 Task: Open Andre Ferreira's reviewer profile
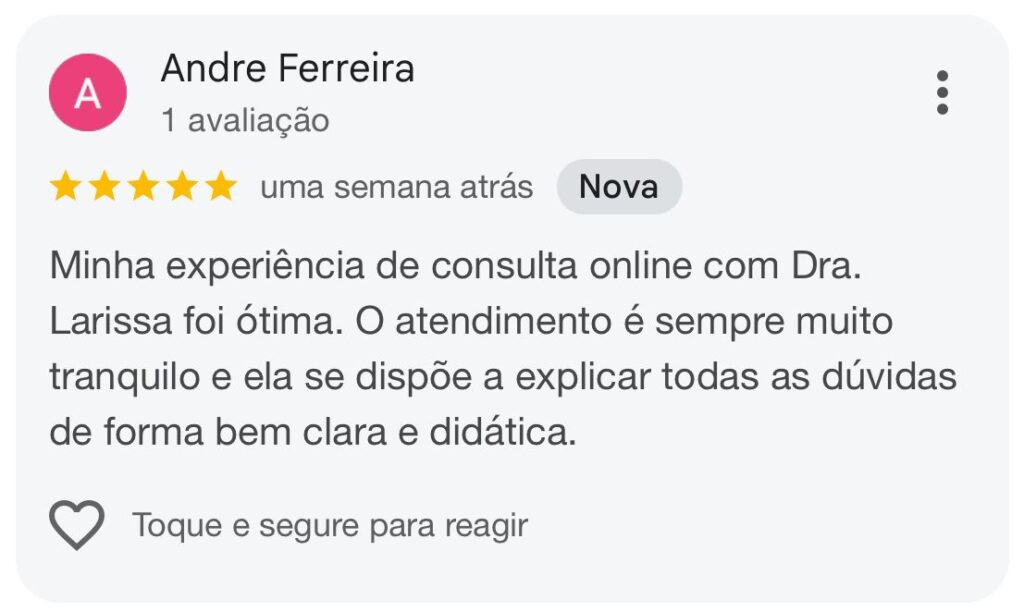[287, 69]
